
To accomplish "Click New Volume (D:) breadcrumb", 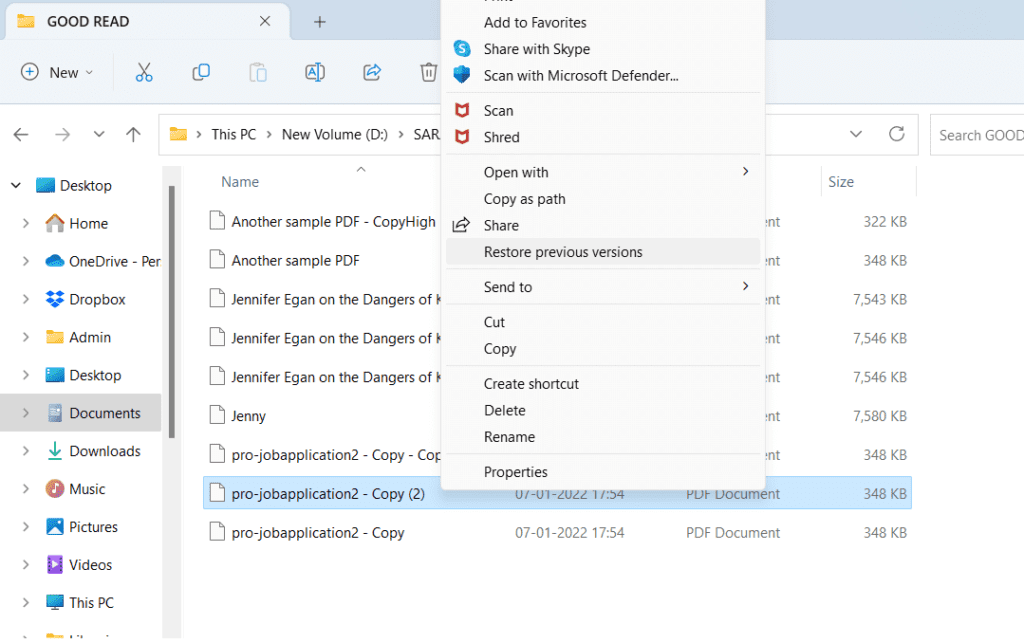I will (334, 134).
